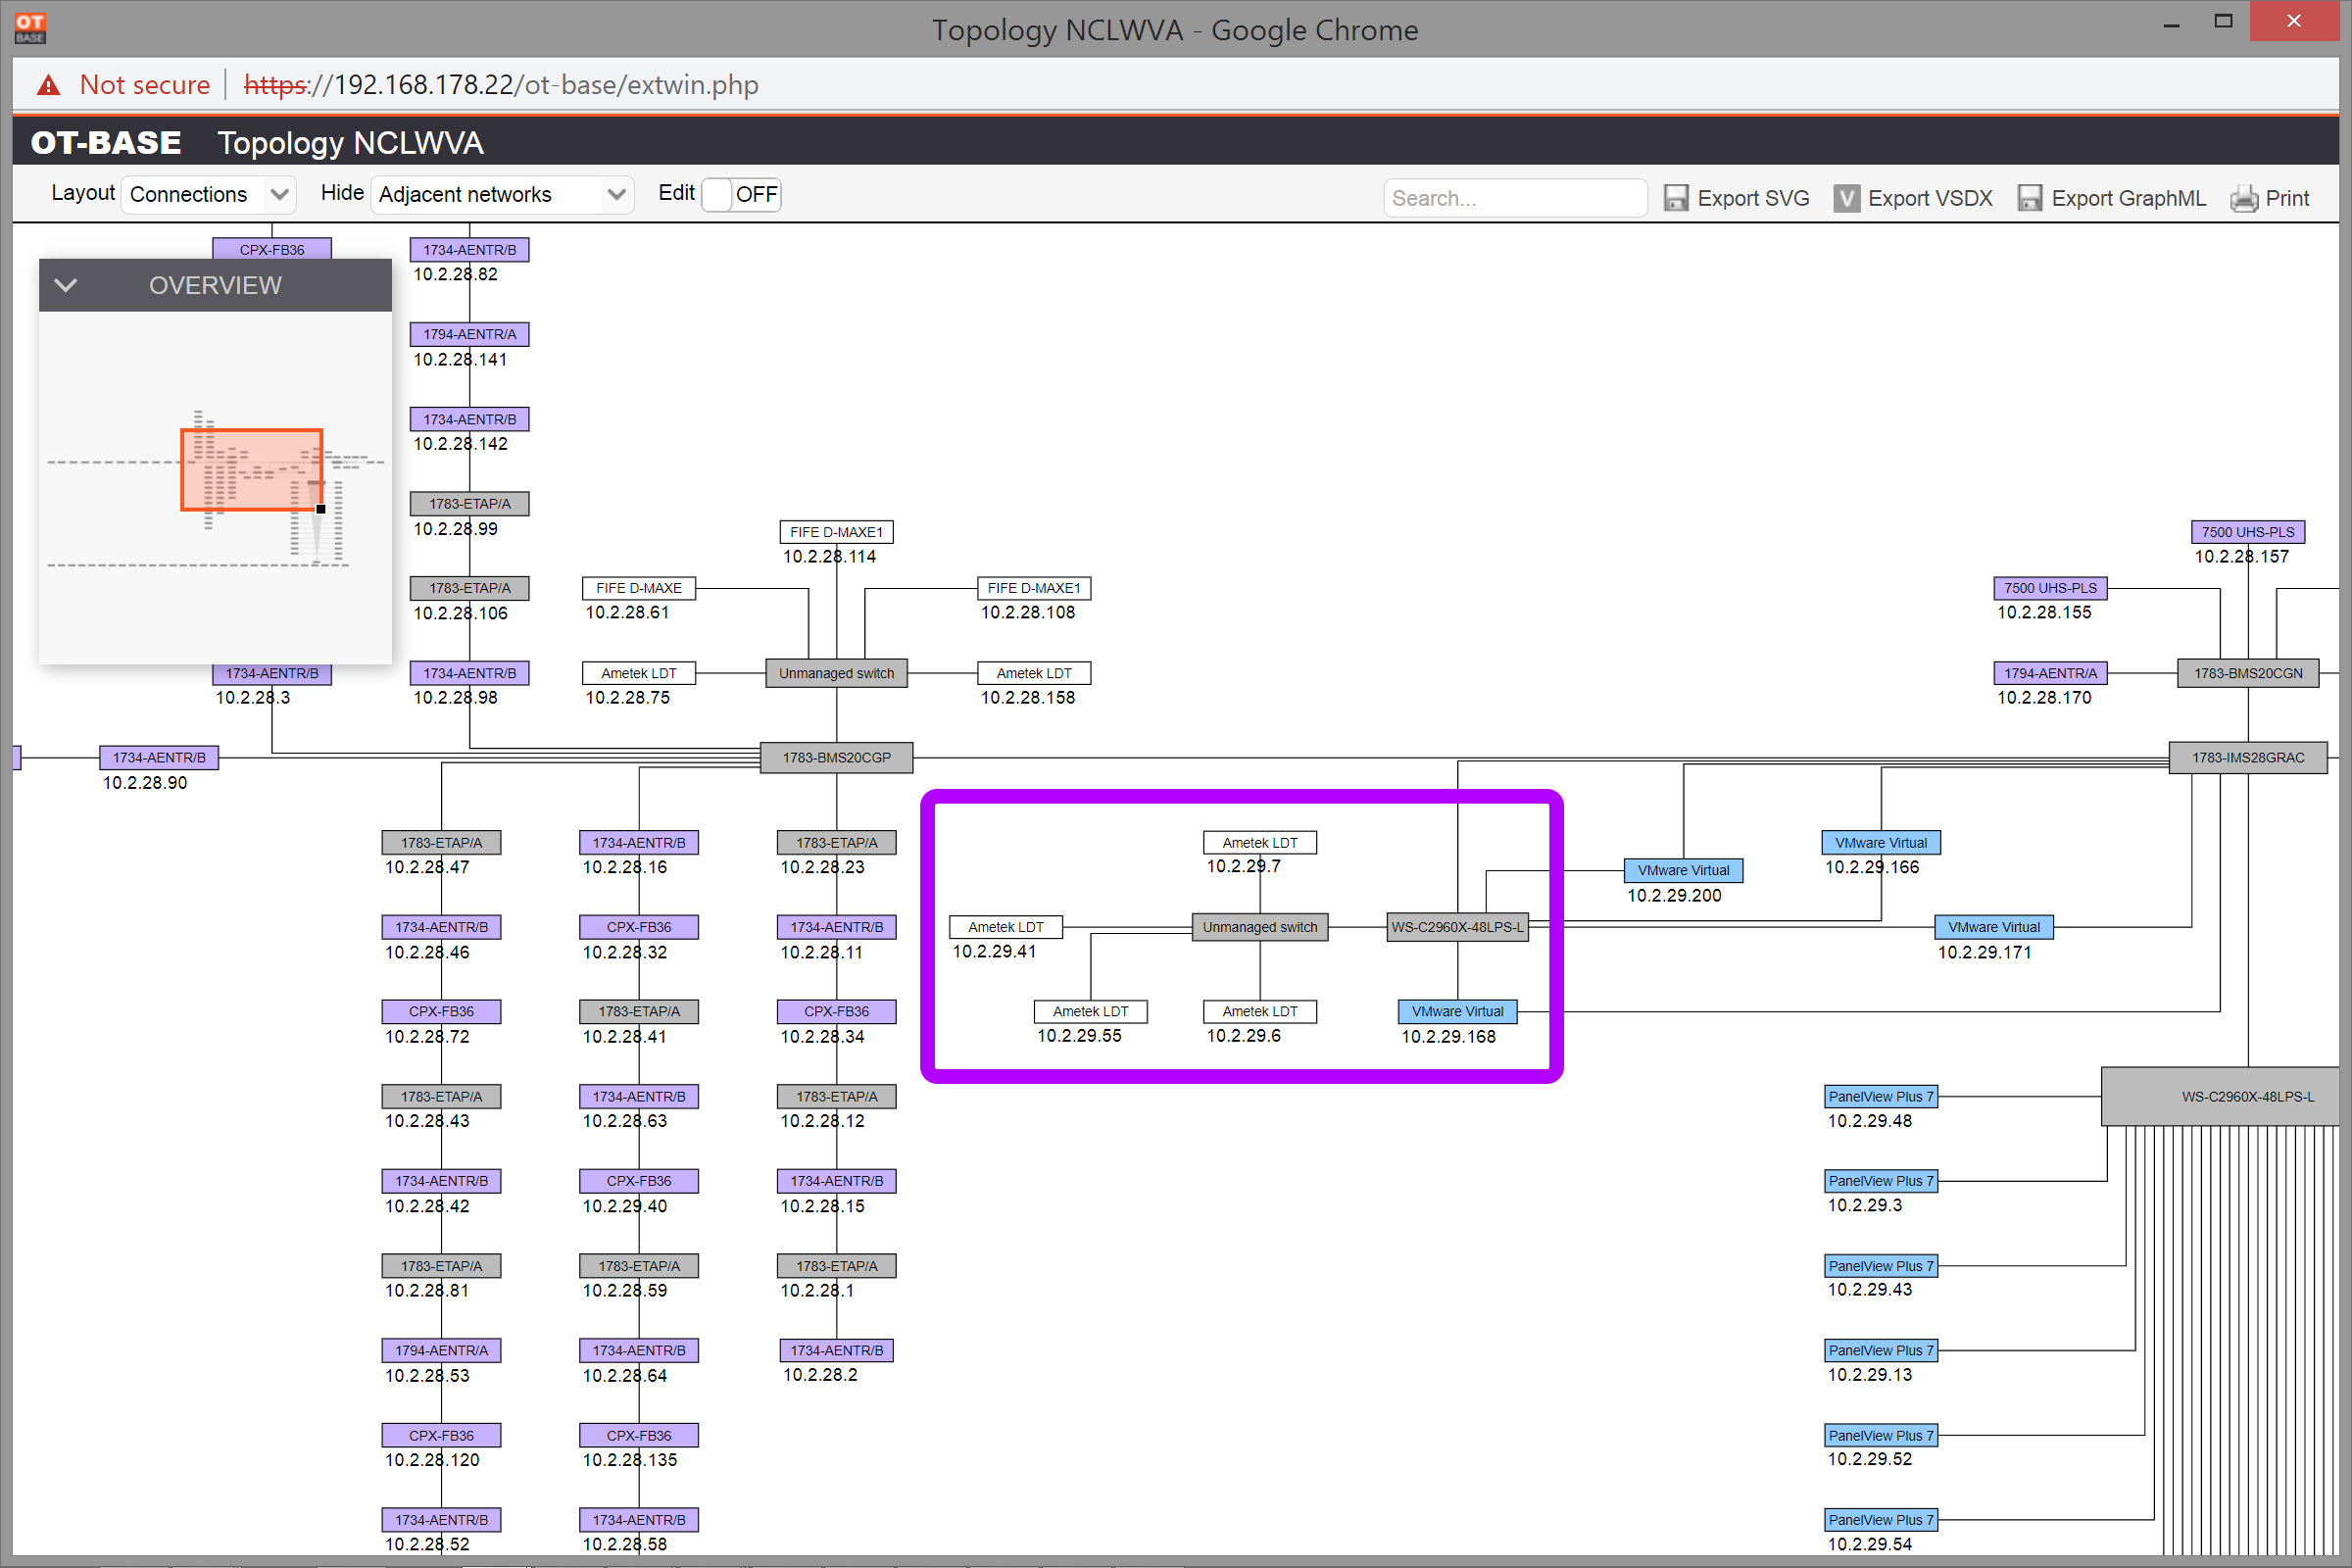Viewport: 2352px width, 1568px height.
Task: Select the PanelView Plus 7 node 10.2.29.54
Action: pos(1881,1519)
